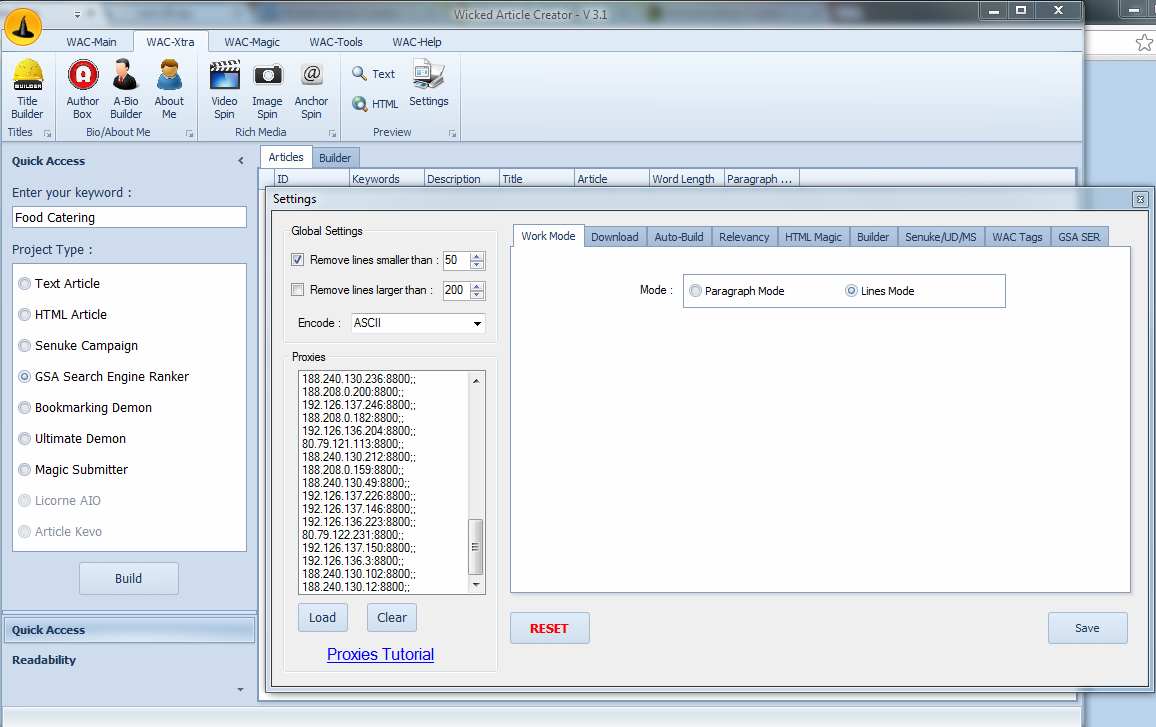Close the Settings panel
The height and width of the screenshot is (727, 1156).
[x=1140, y=199]
